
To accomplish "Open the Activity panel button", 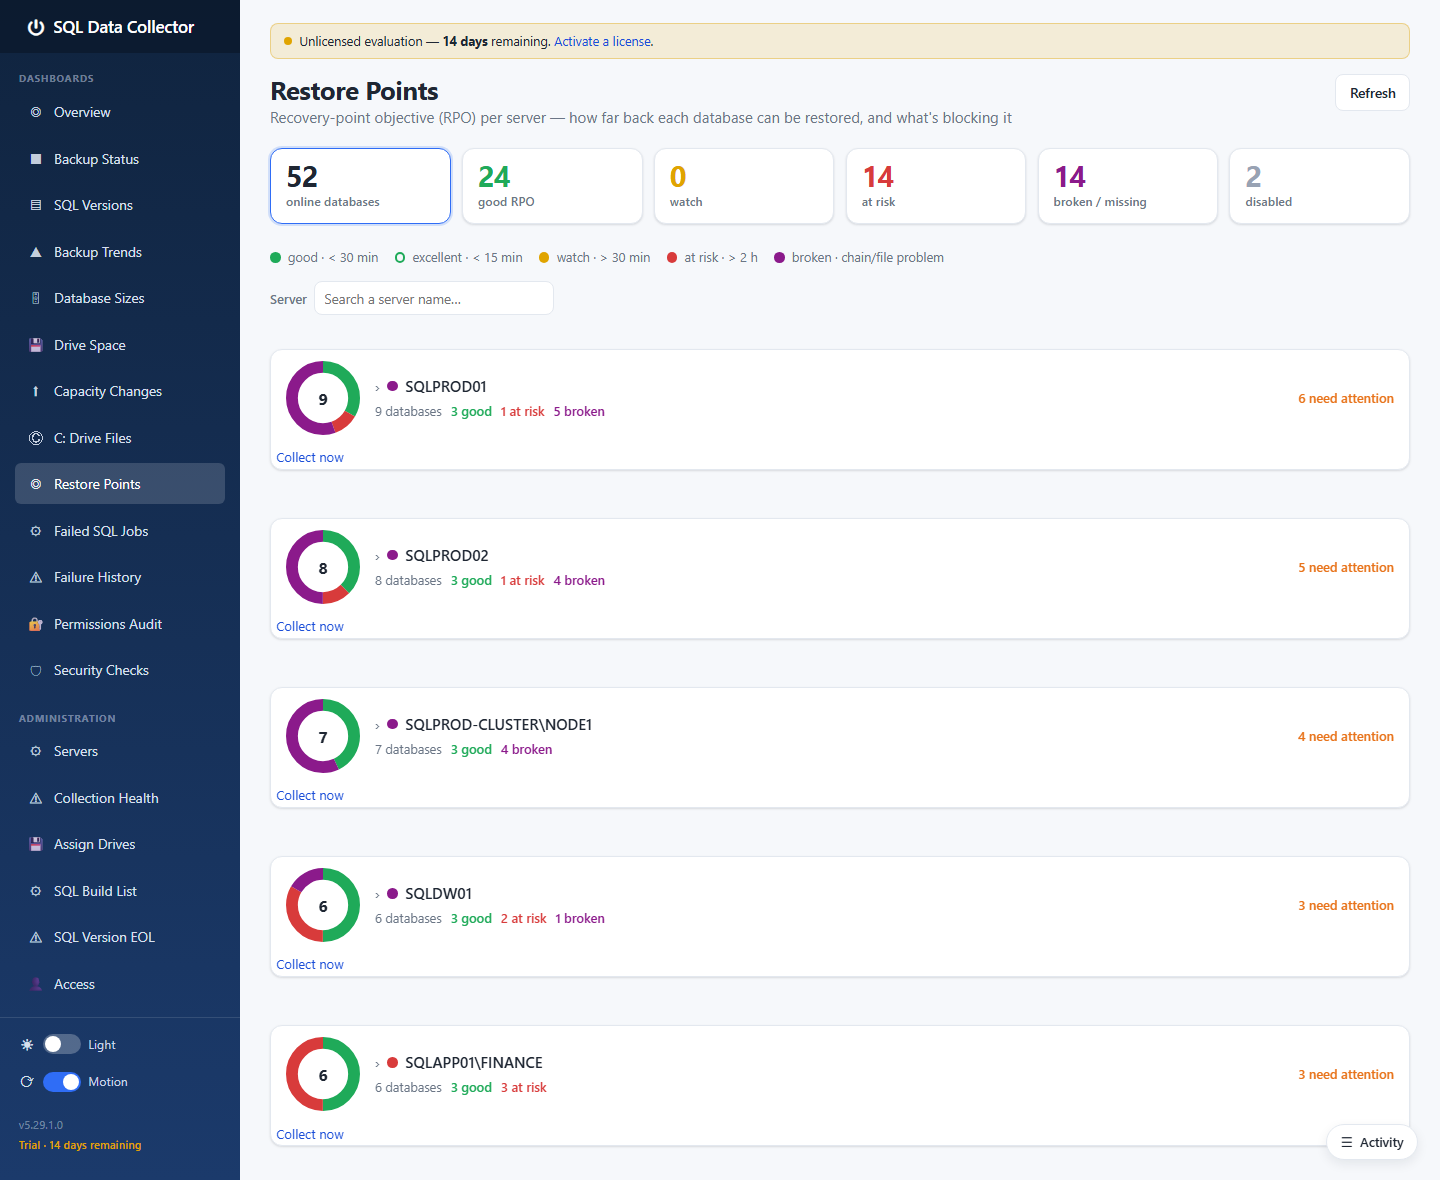I will point(1372,1142).
